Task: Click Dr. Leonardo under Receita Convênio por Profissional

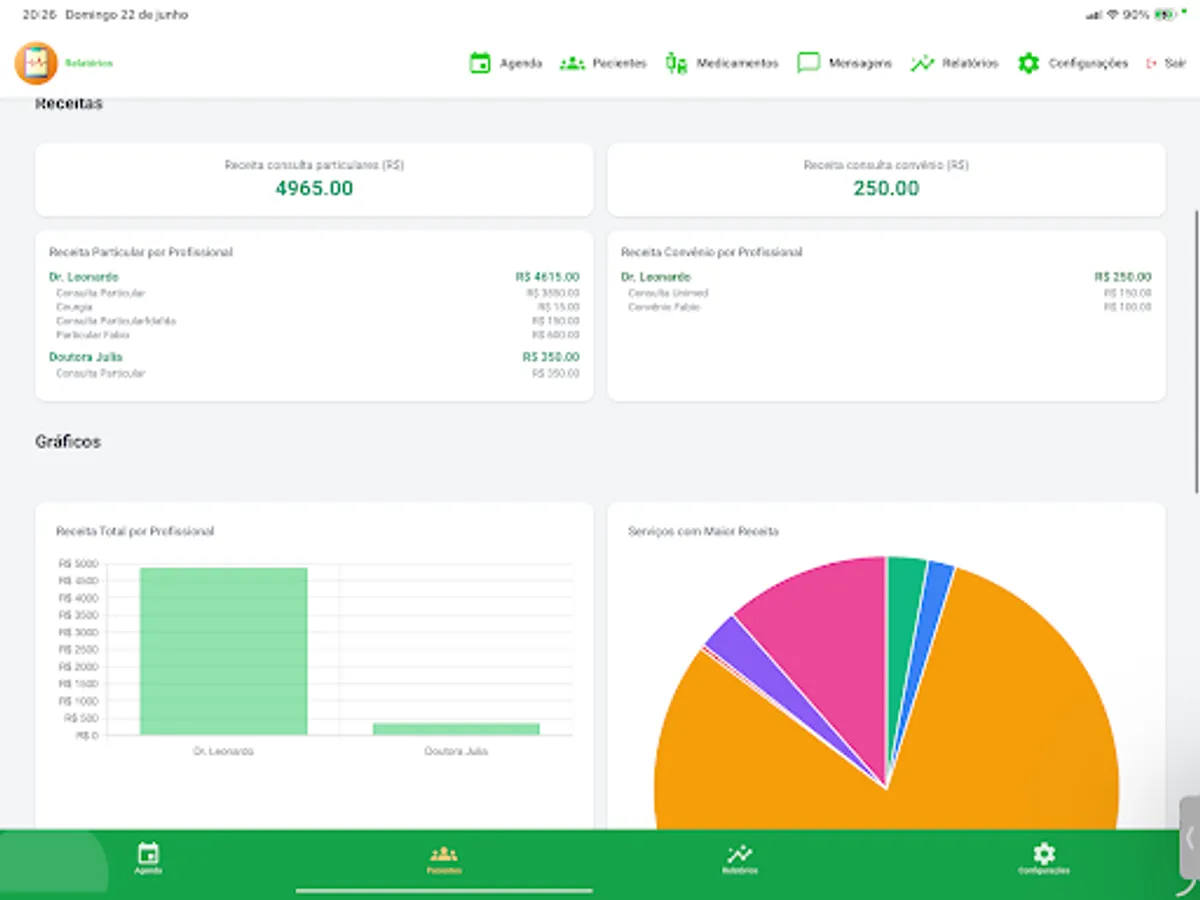Action: (x=655, y=277)
